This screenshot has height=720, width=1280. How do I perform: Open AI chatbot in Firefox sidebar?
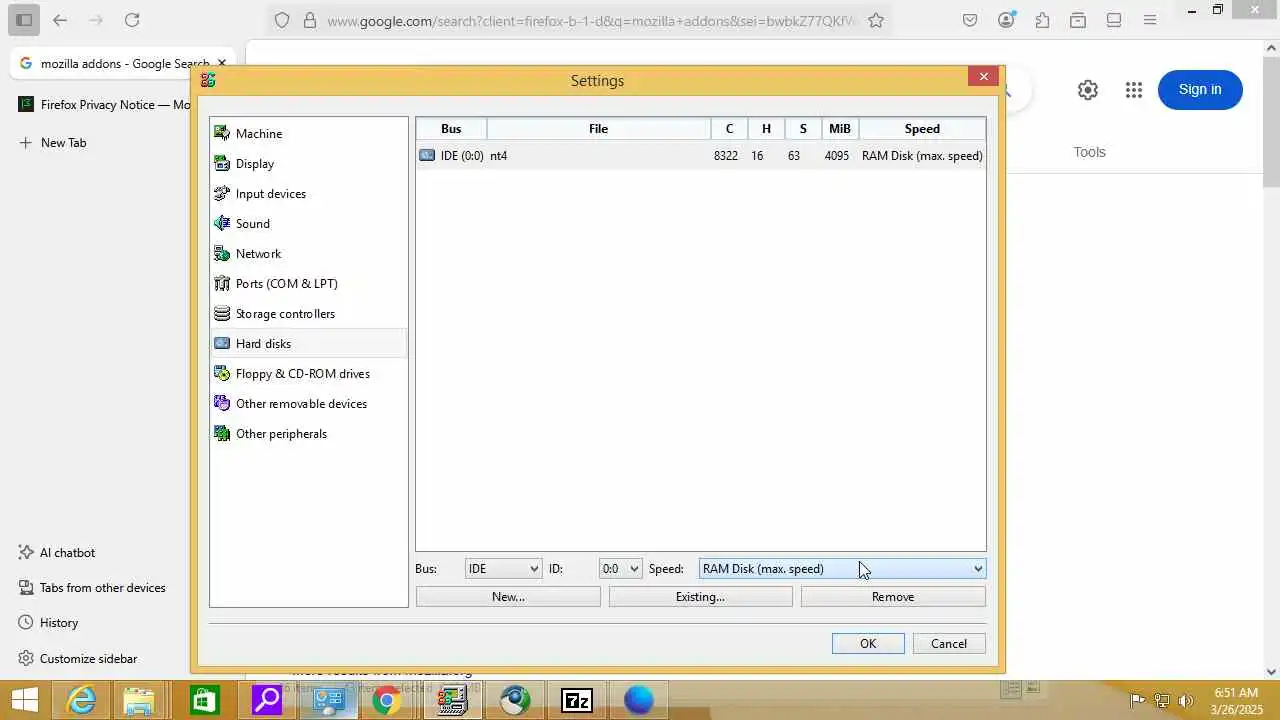click(x=57, y=552)
